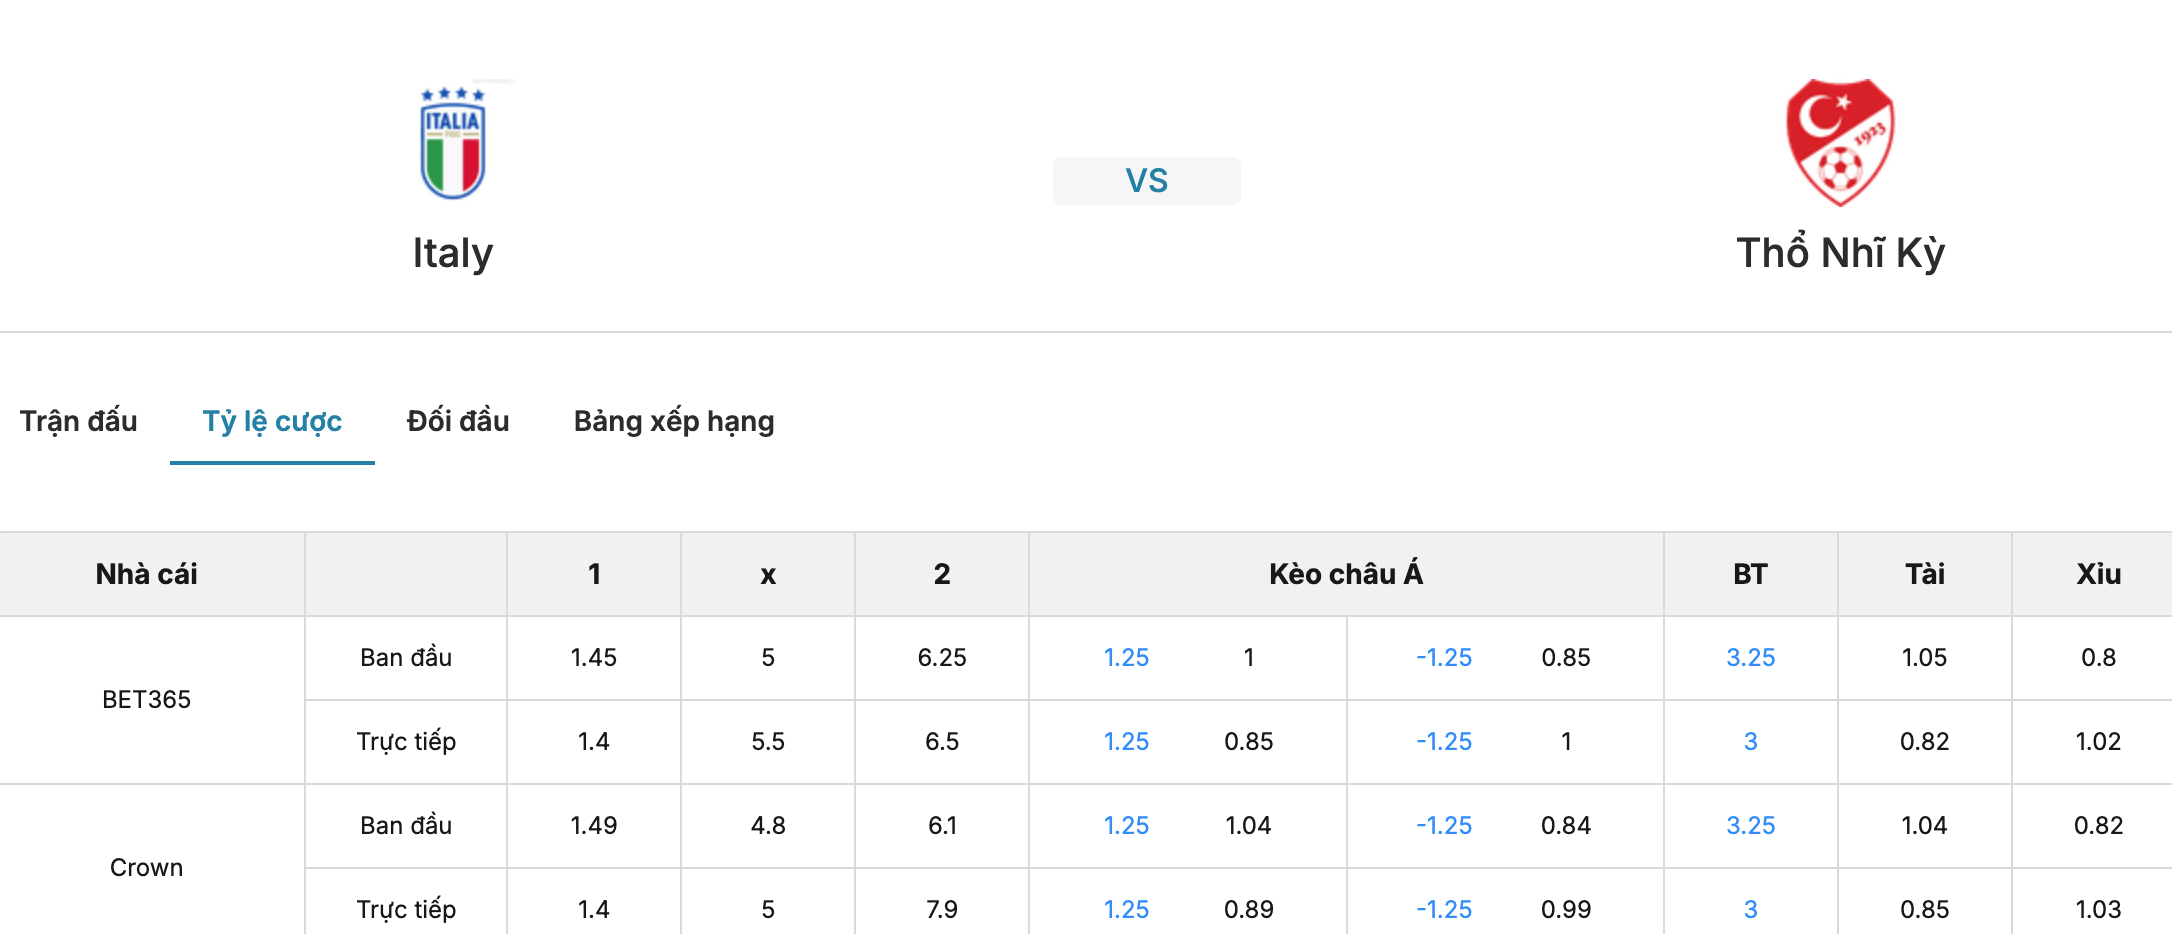This screenshot has width=2172, height=934.
Task: Click the Tài column header
Action: click(1925, 574)
